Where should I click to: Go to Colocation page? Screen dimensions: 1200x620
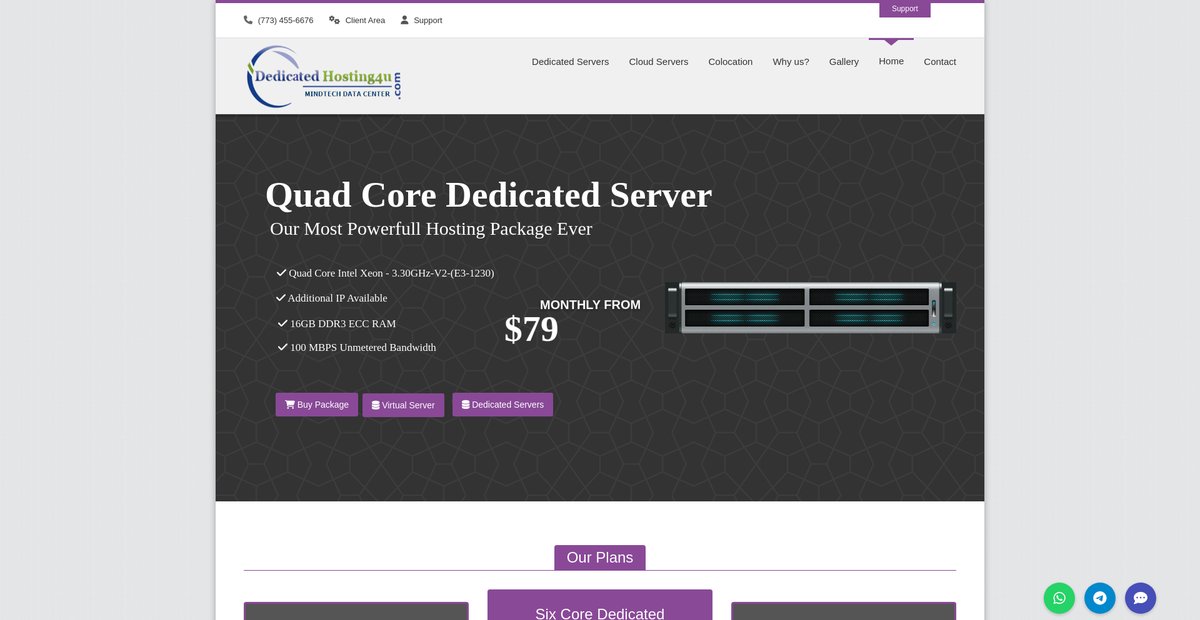[730, 62]
